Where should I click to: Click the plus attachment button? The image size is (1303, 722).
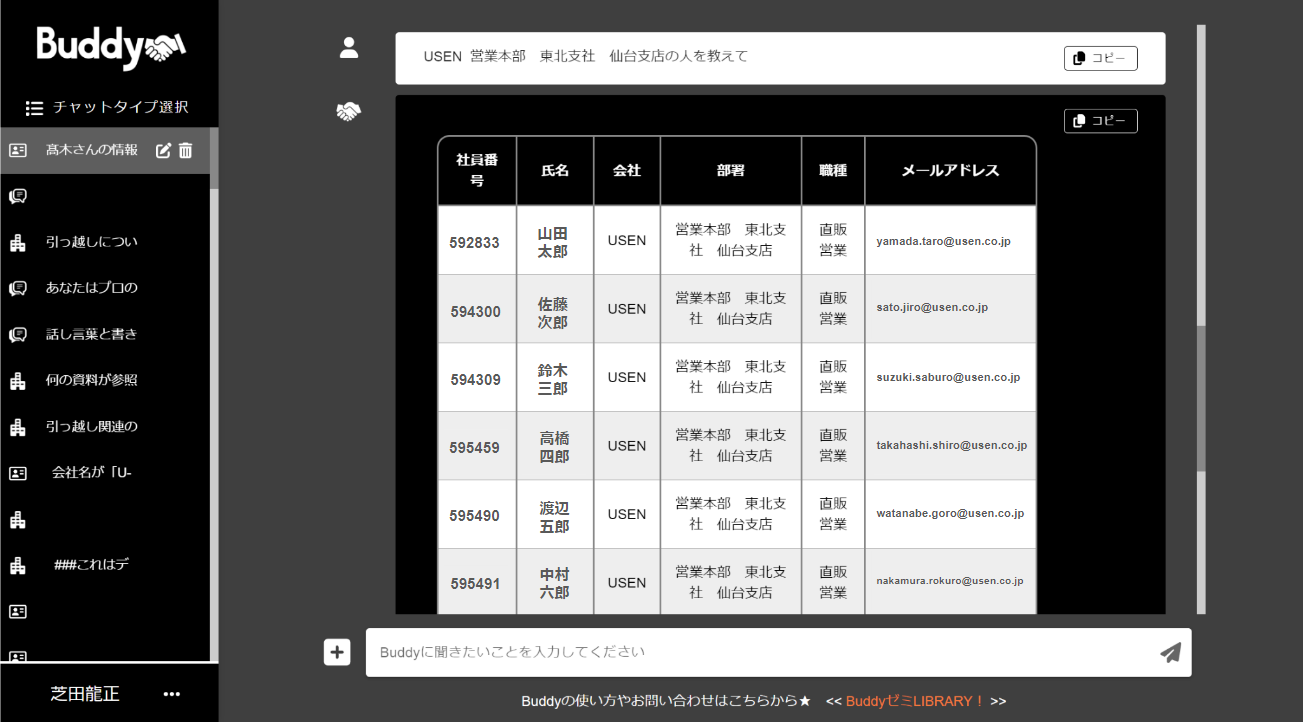point(337,652)
